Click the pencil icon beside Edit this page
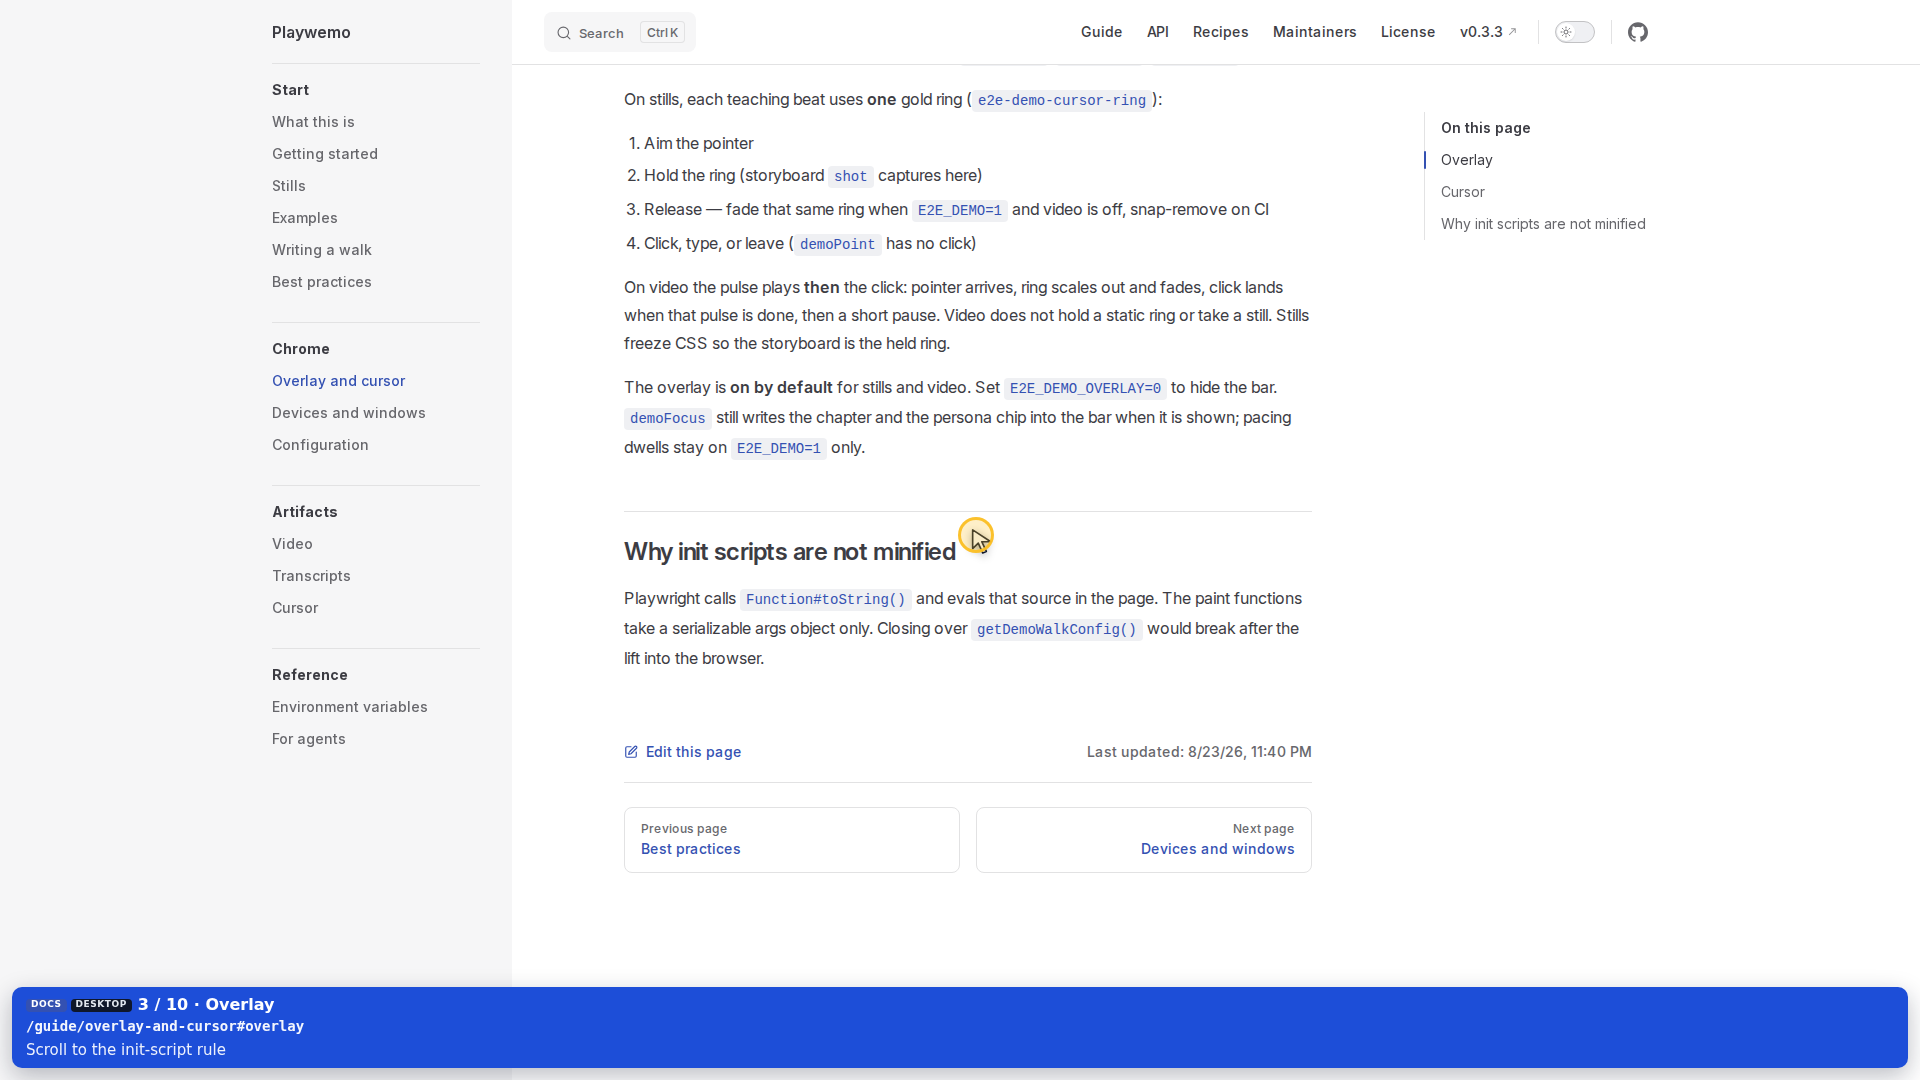Screen dimensions: 1920x1080 coord(631,752)
